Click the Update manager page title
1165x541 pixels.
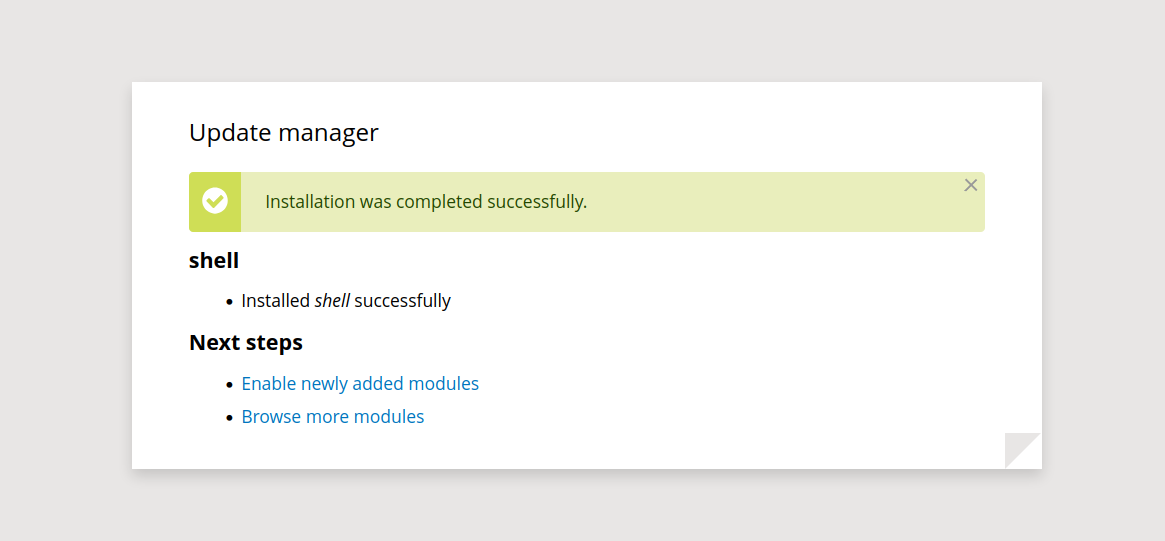pos(284,132)
